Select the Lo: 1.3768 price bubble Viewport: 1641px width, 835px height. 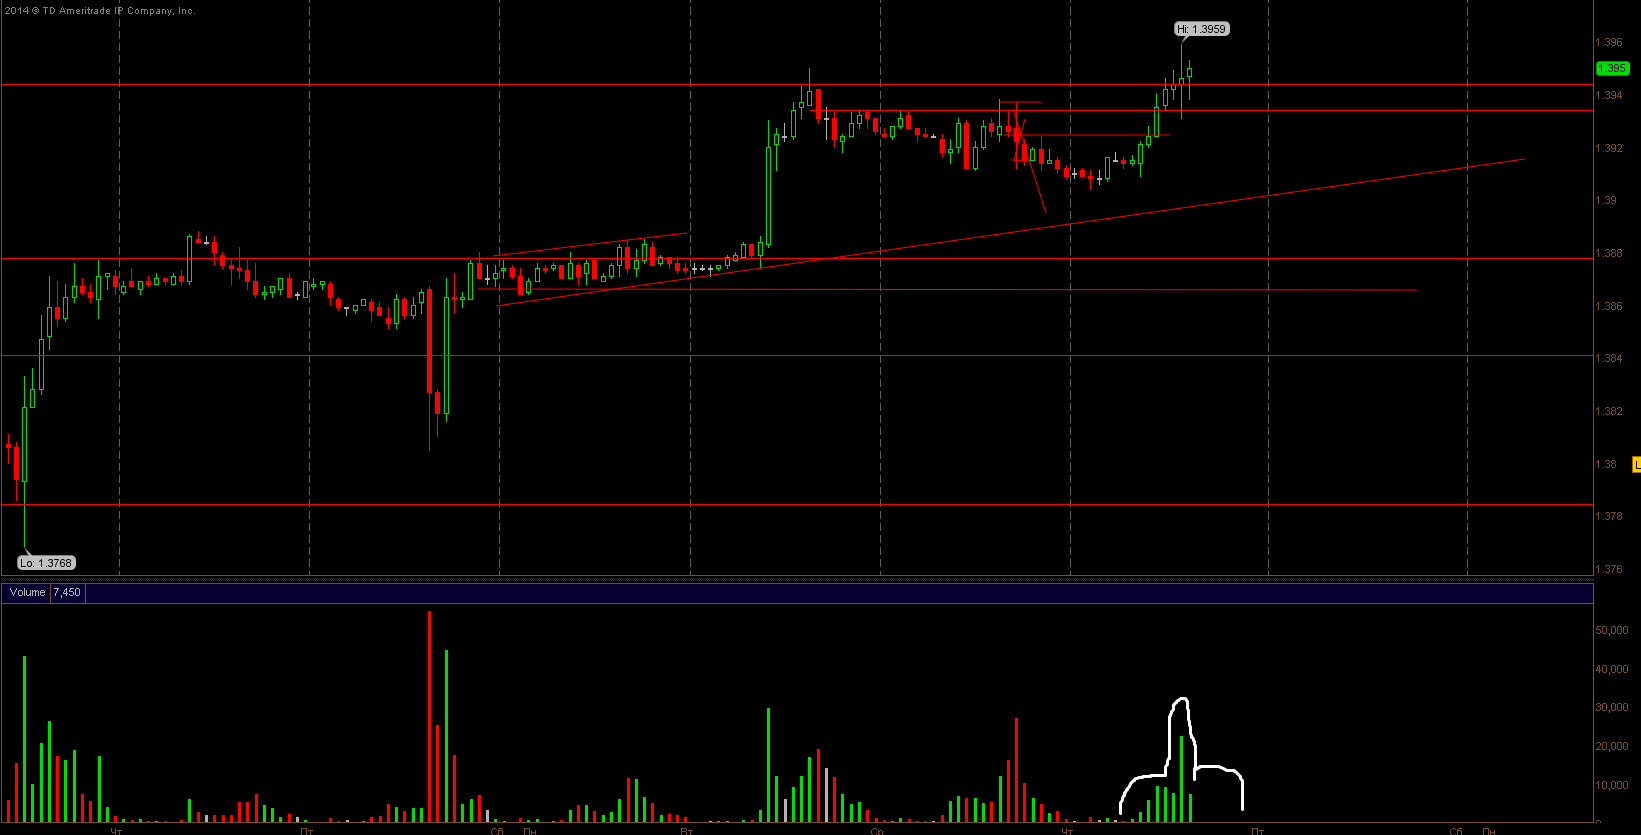pos(47,563)
